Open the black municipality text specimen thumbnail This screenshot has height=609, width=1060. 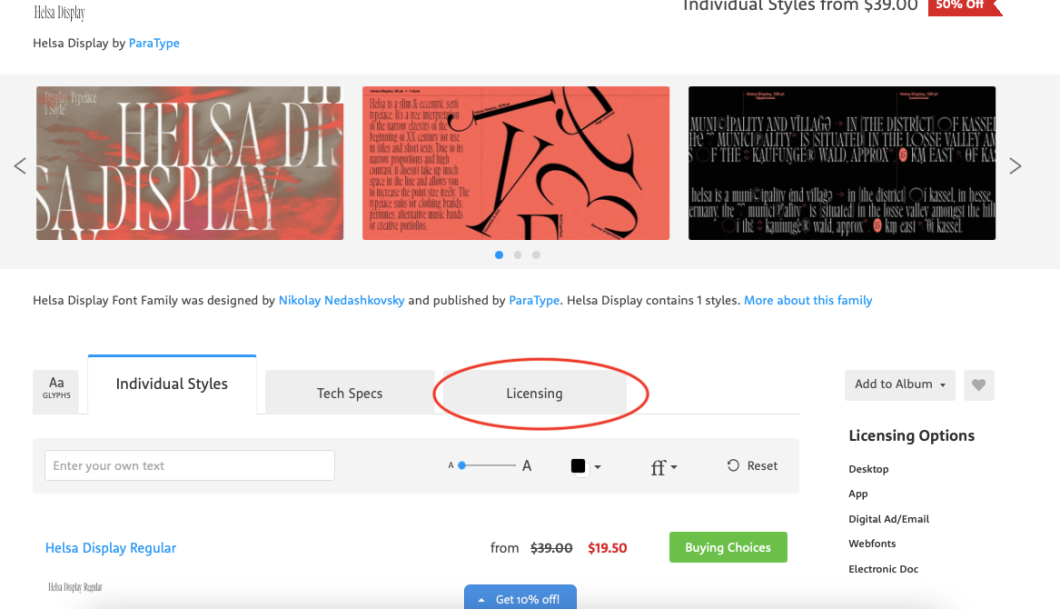(x=842, y=163)
